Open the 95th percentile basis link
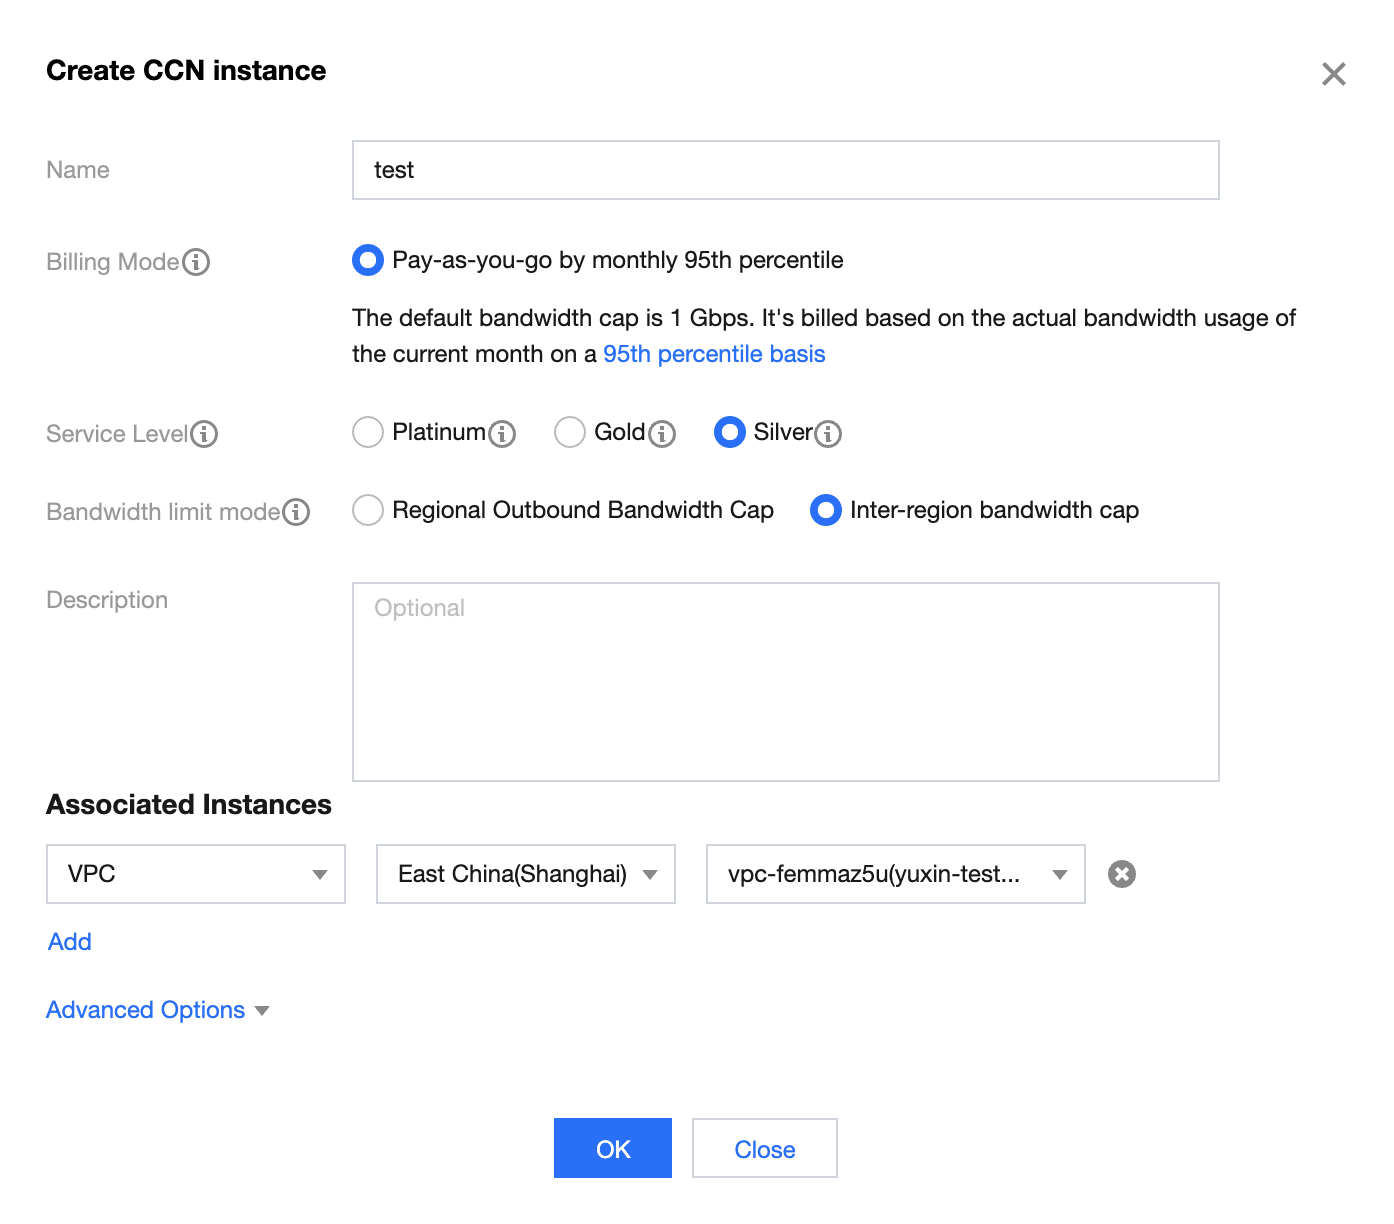 [714, 354]
